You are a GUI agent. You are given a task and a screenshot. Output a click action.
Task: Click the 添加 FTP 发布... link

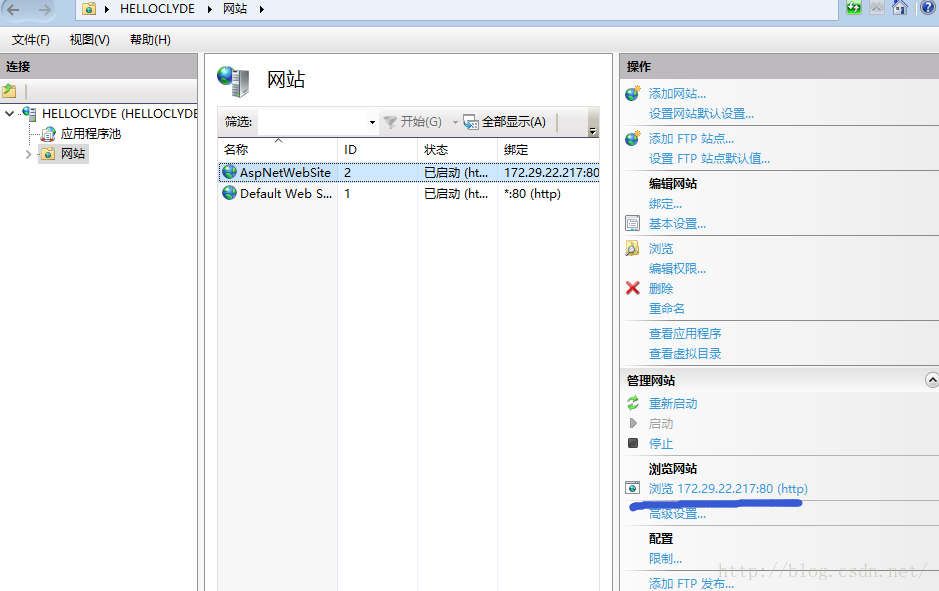tap(691, 583)
